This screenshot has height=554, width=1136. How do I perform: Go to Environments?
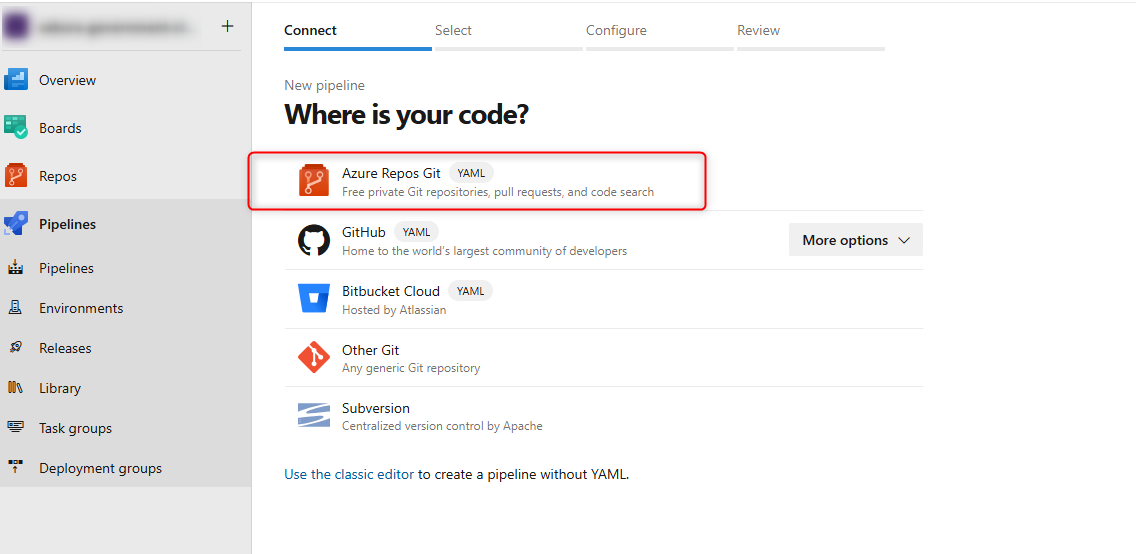pyautogui.click(x=125, y=308)
